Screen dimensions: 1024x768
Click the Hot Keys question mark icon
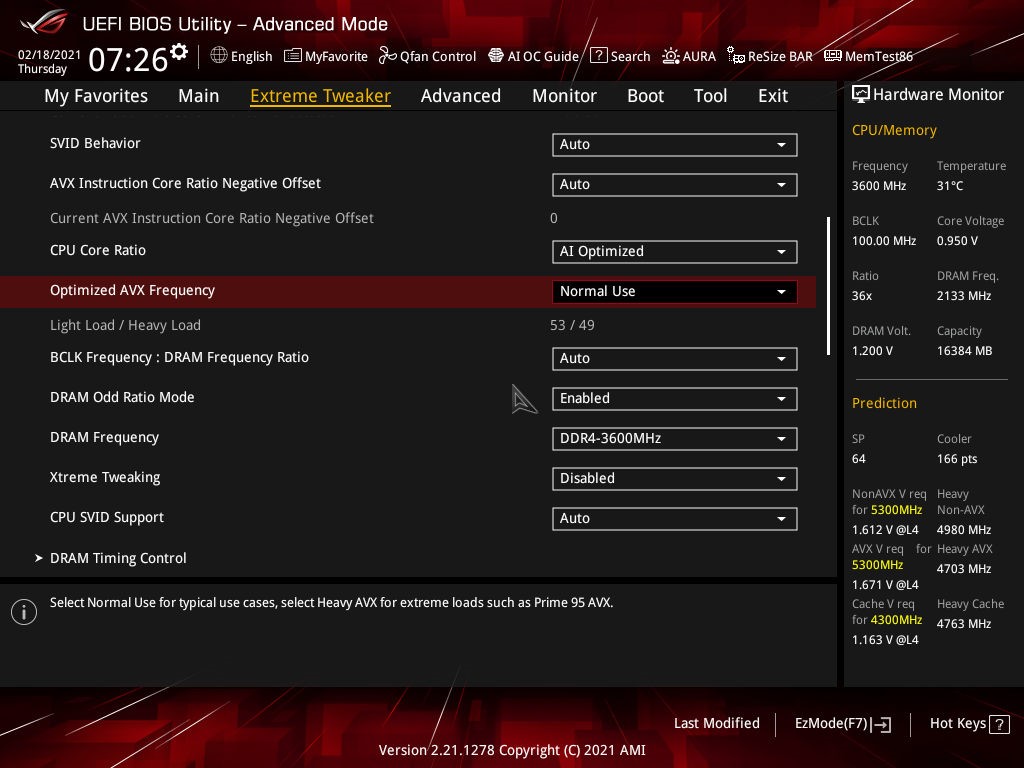point(999,724)
